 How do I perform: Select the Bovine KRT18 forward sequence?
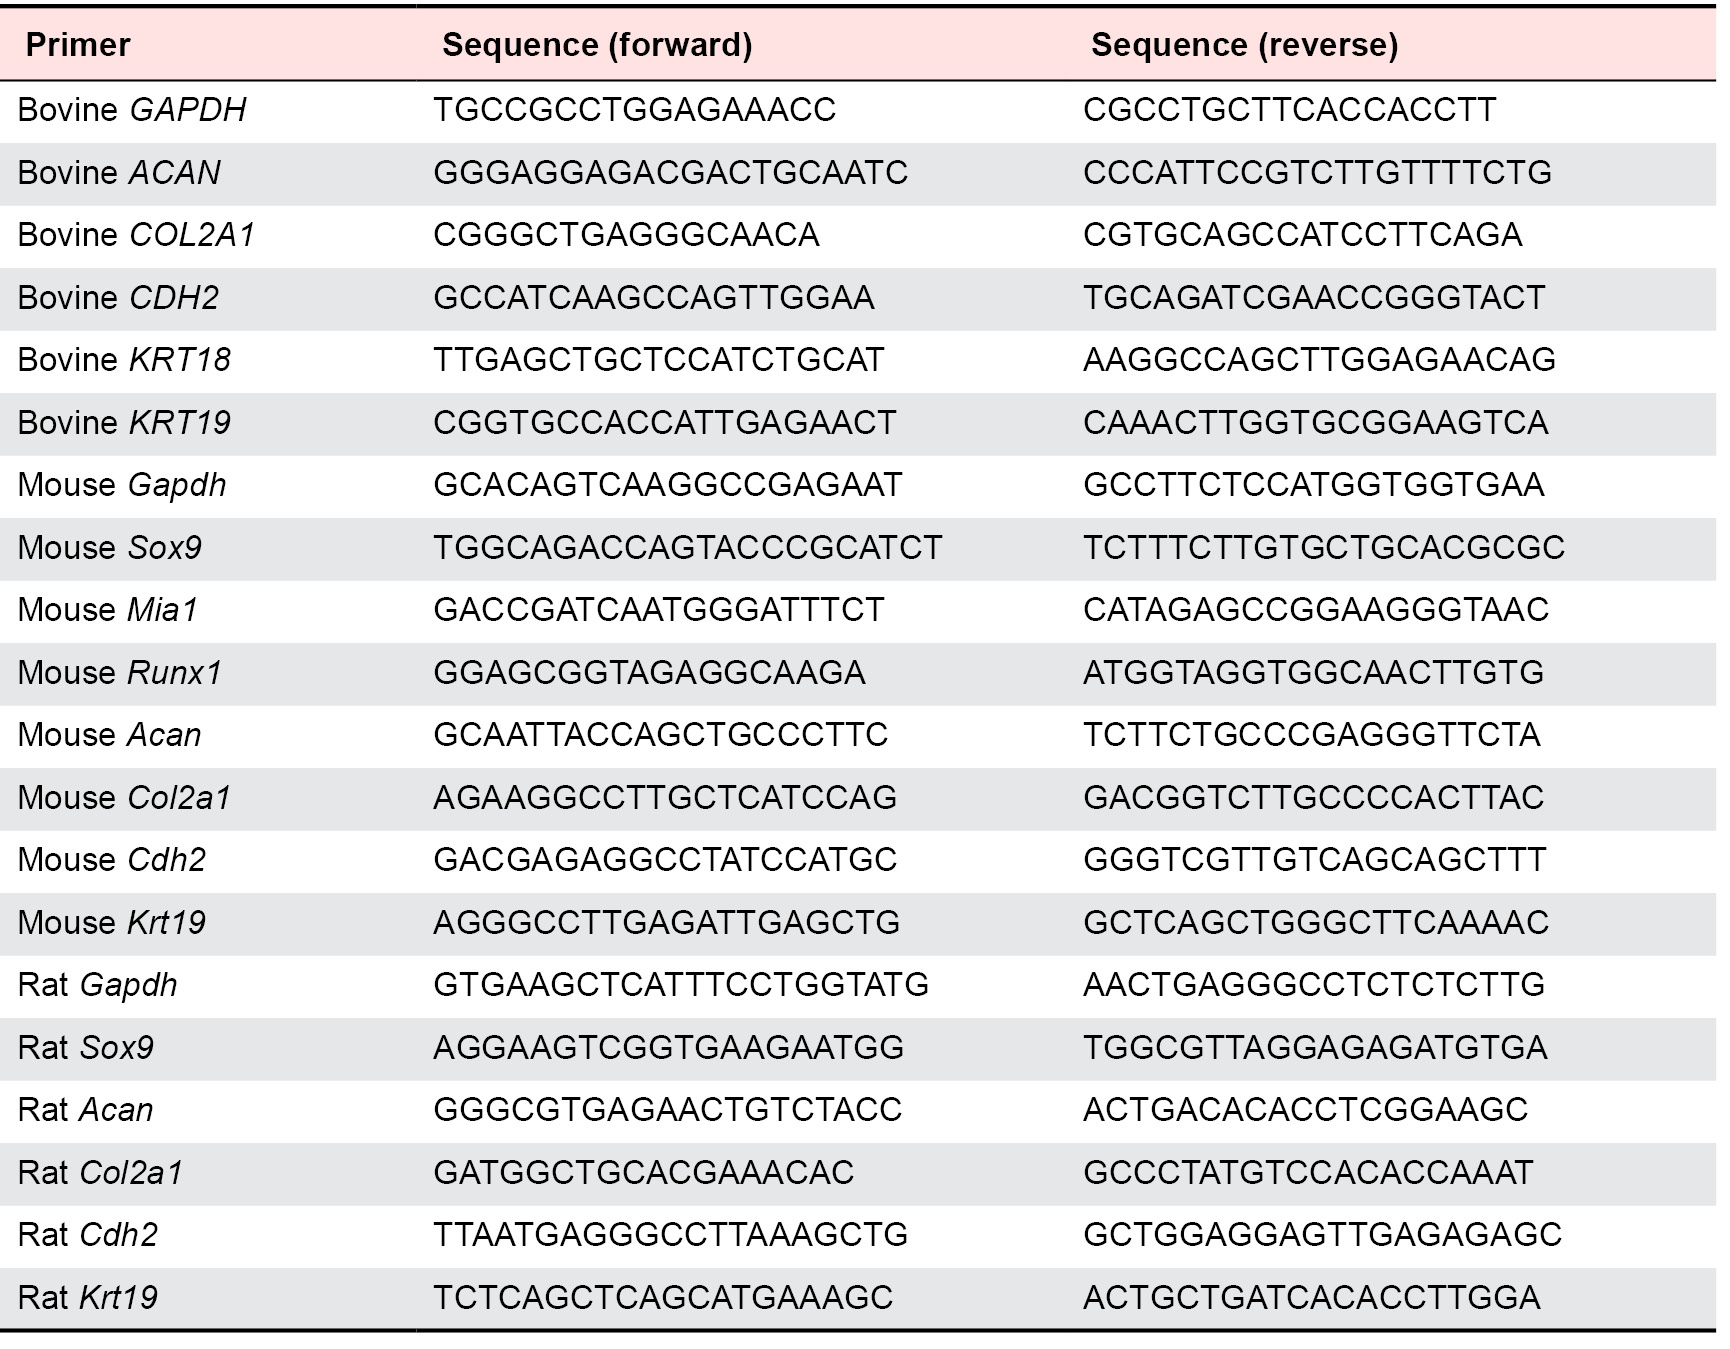tap(658, 360)
